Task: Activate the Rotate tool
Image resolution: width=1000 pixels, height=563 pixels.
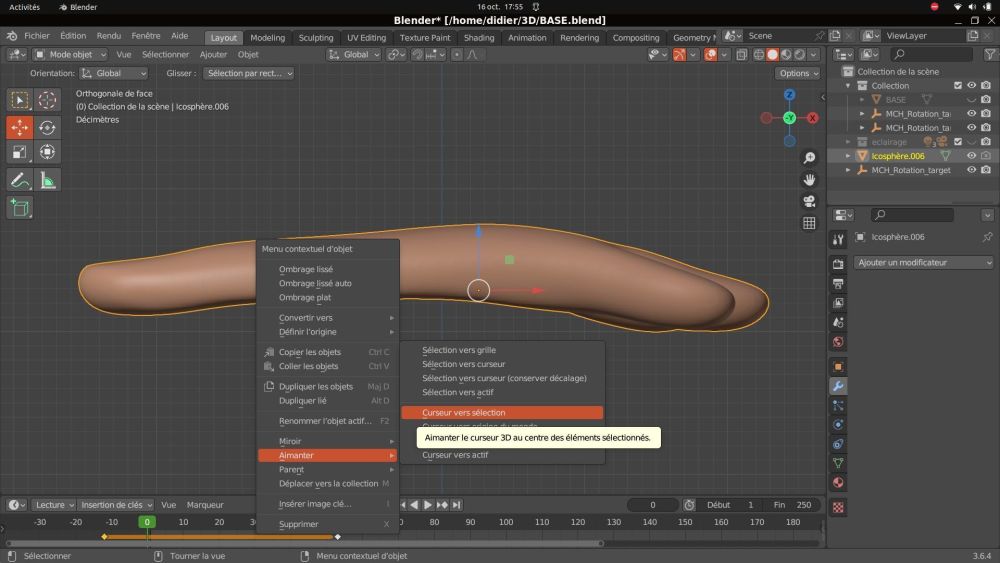Action: [x=47, y=128]
